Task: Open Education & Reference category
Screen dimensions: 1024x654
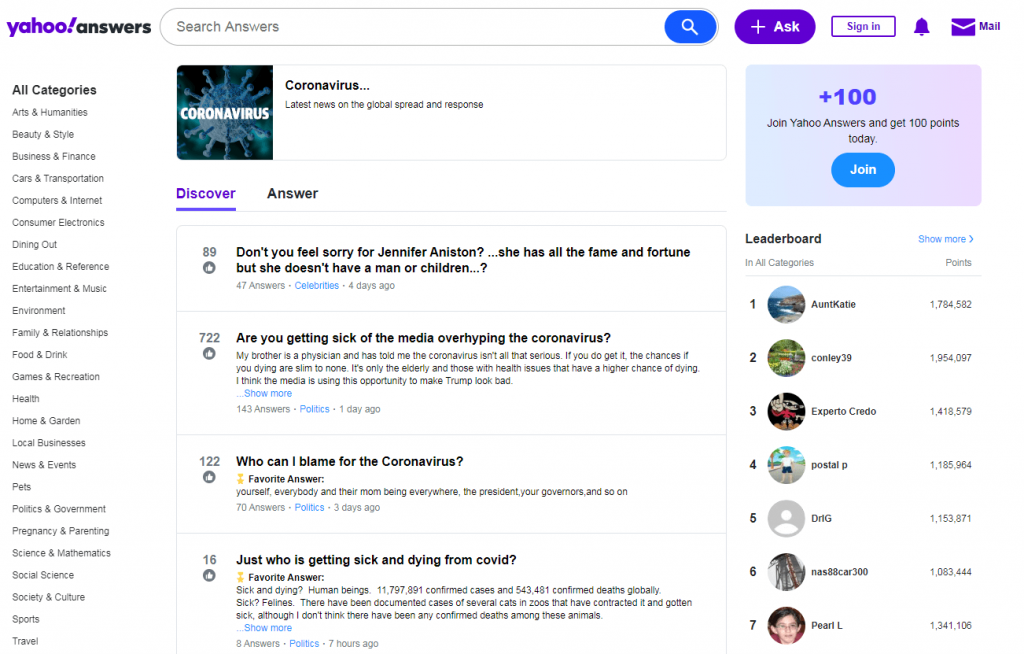Action: [61, 267]
